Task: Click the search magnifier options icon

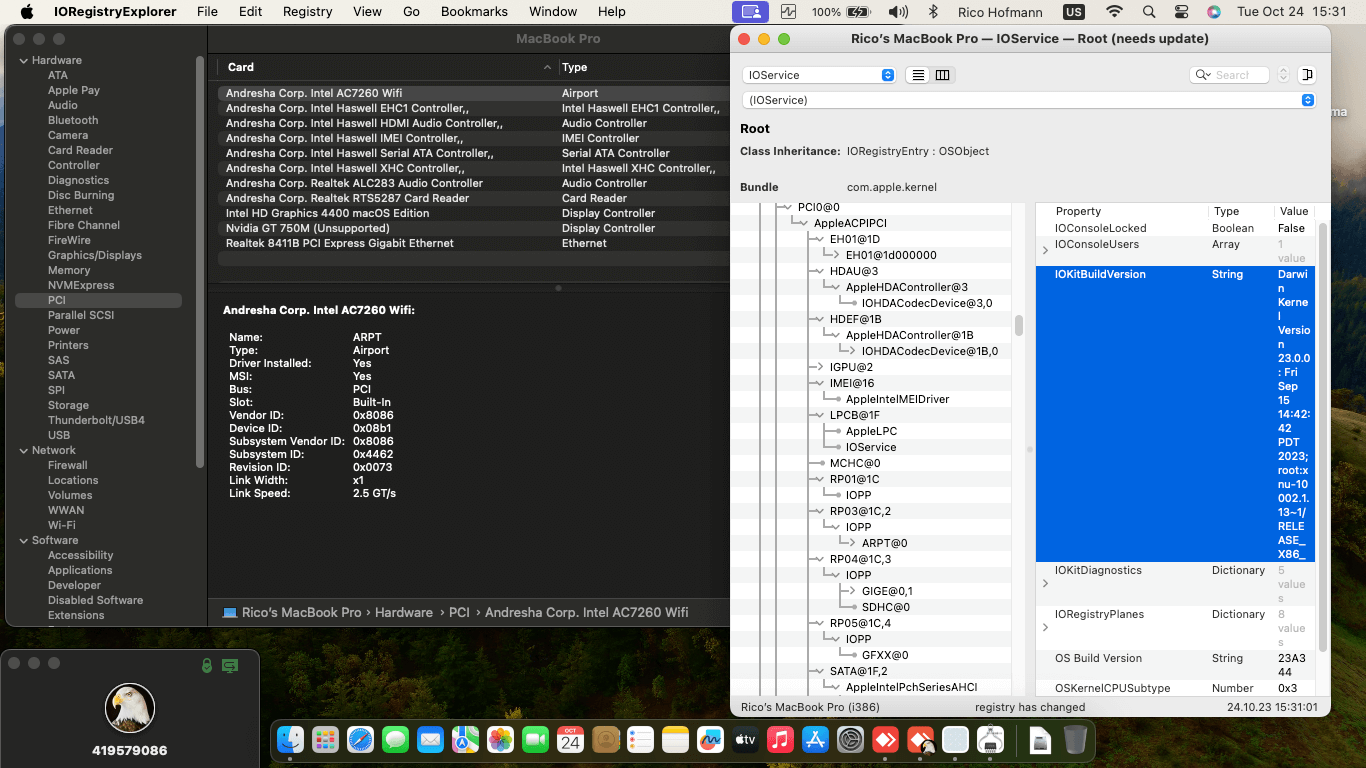Action: pyautogui.click(x=1202, y=75)
